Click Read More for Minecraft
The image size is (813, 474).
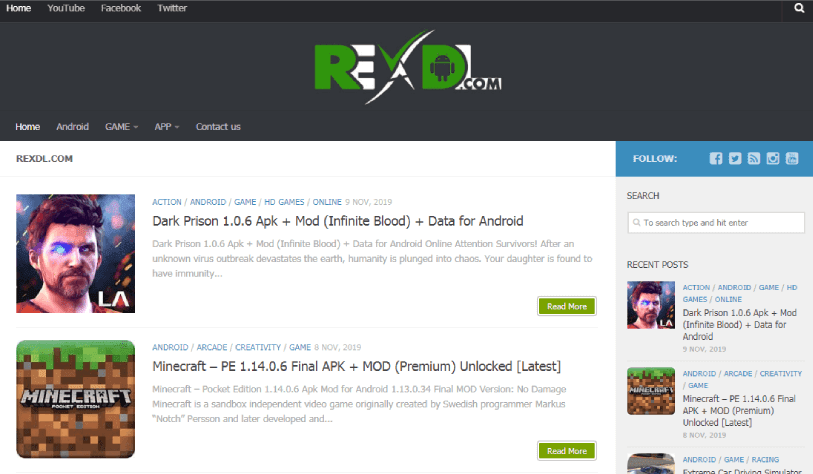pyautogui.click(x=567, y=451)
